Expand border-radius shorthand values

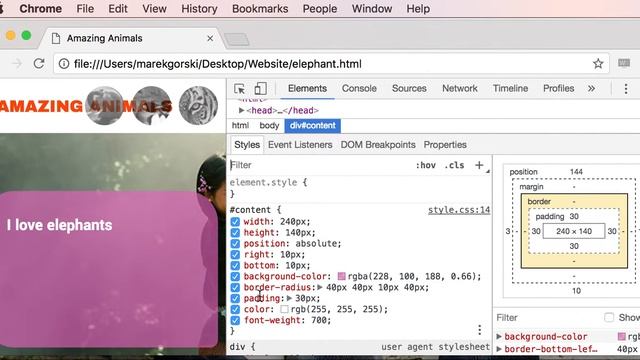point(320,287)
